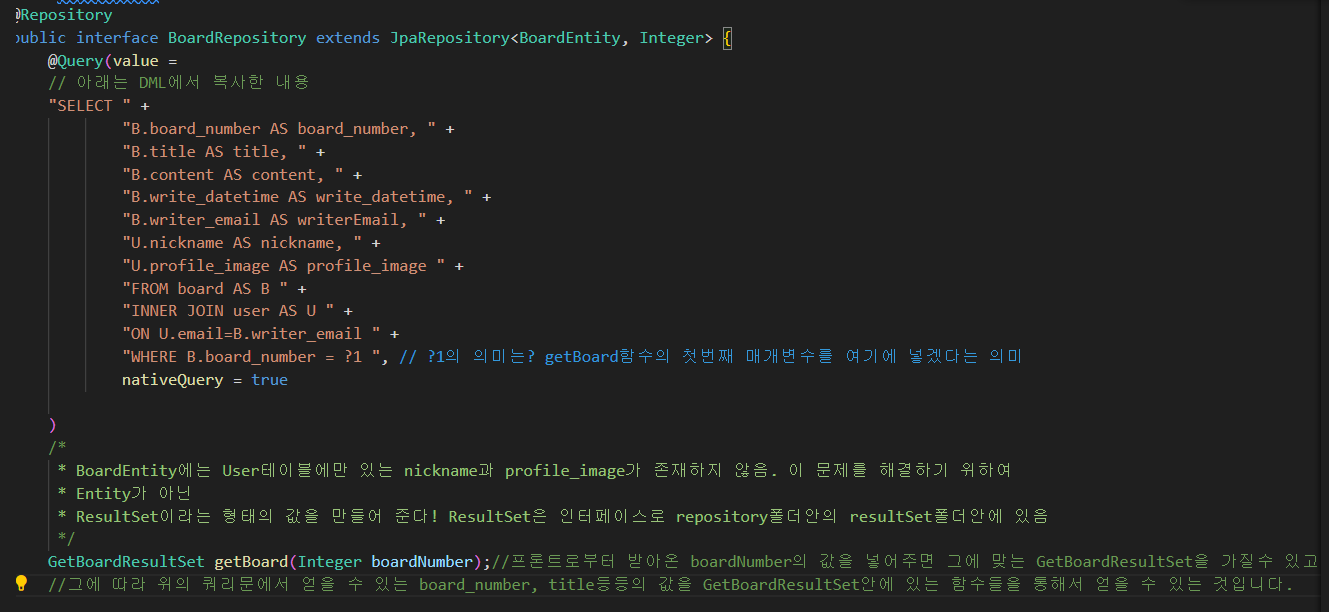The width and height of the screenshot is (1329, 612).
Task: Click the ON U.email=B.writer_email line
Action: 260,334
